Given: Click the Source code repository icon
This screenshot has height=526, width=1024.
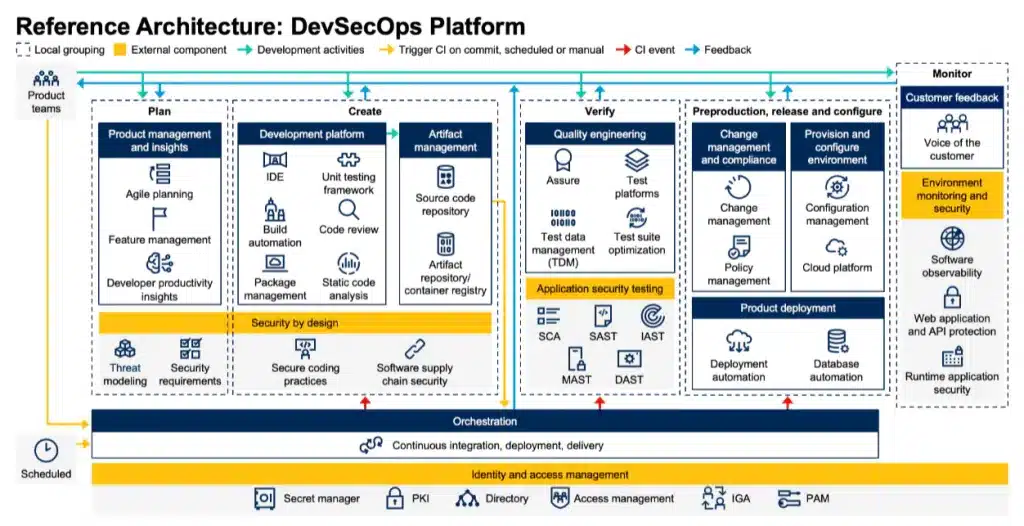Looking at the screenshot, I should [x=445, y=177].
